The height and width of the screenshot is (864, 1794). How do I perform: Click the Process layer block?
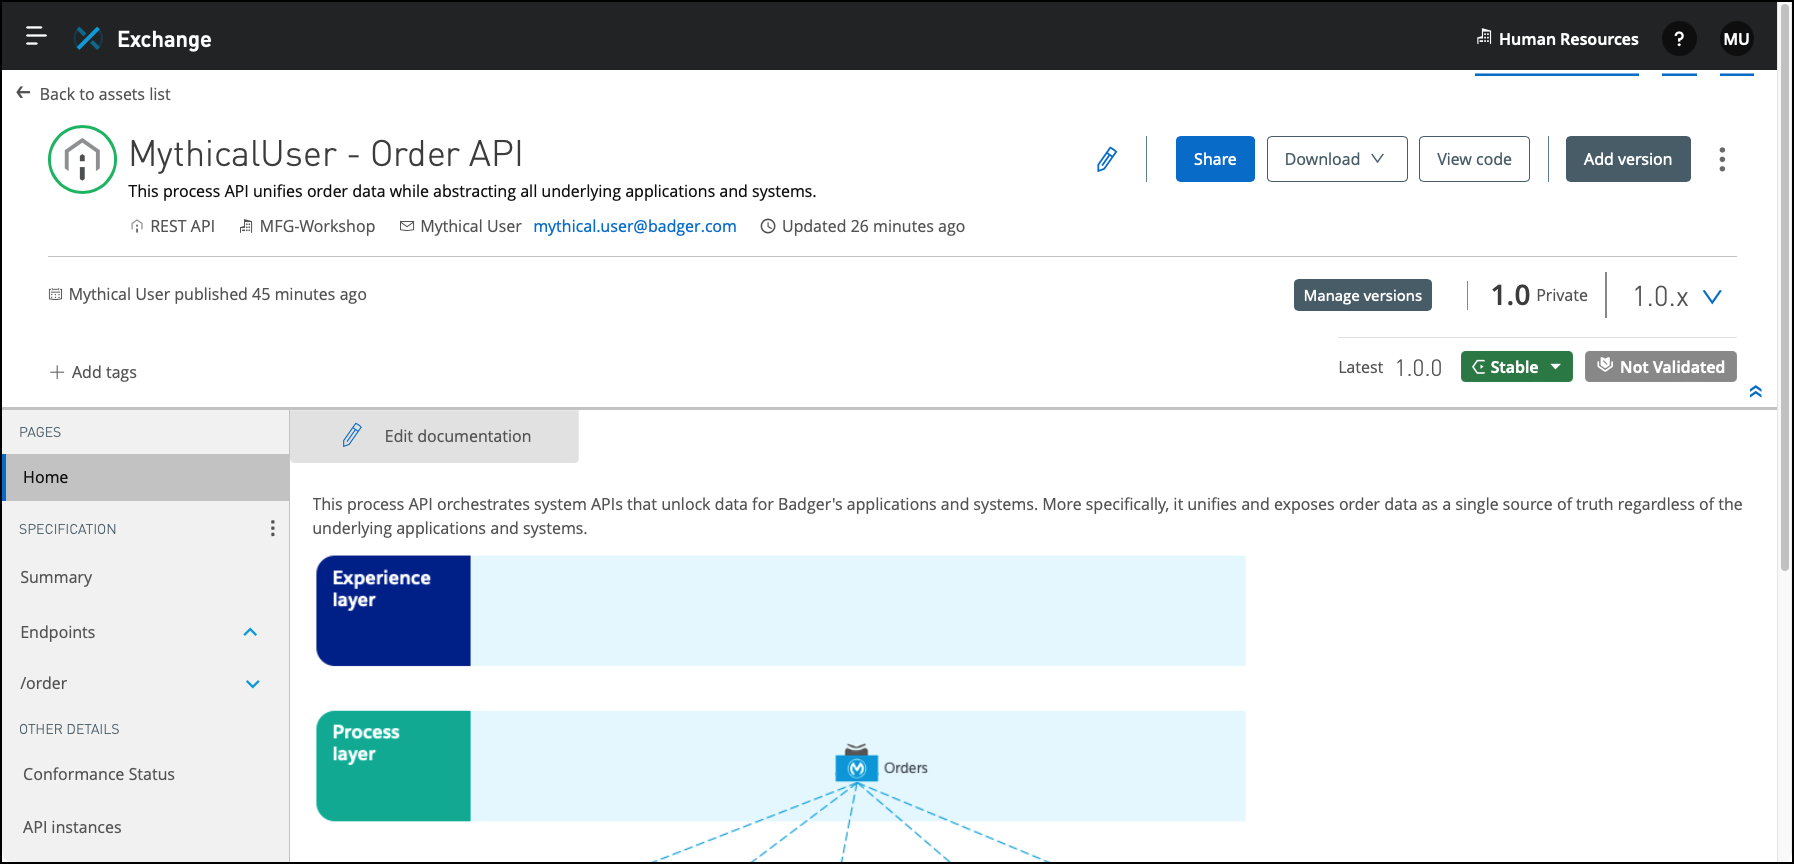pos(393,766)
